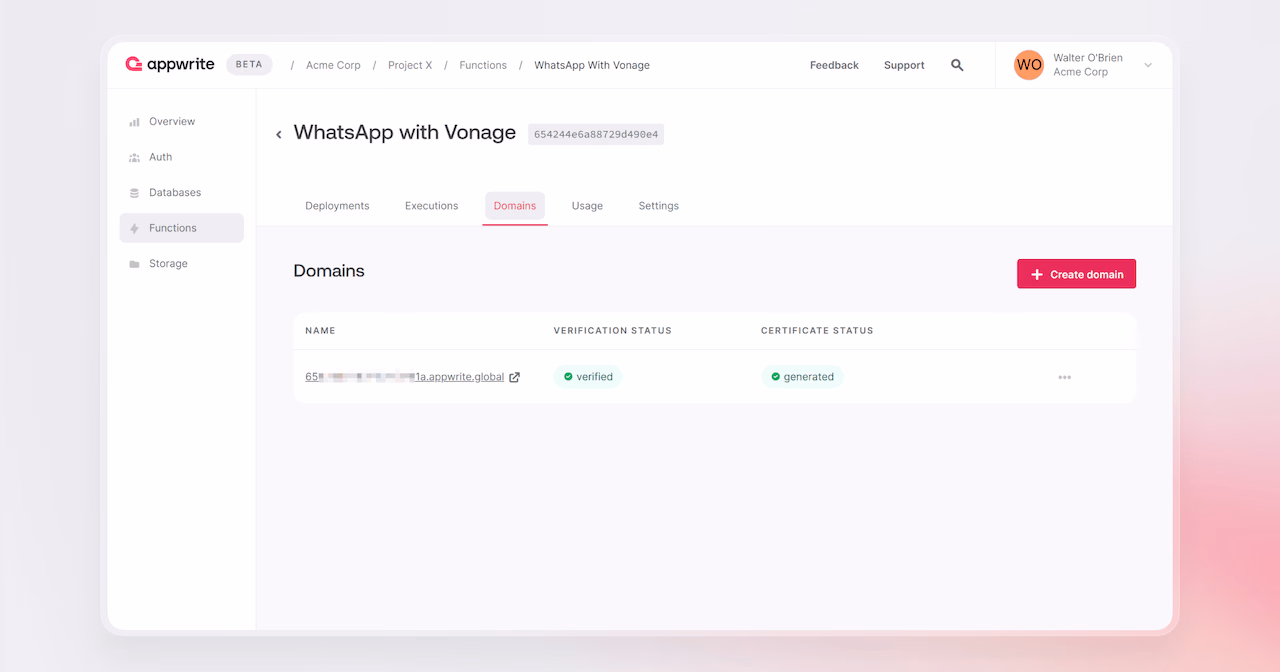The width and height of the screenshot is (1280, 672).
Task: Click the Storage folder icon in sidebar
Action: click(x=134, y=264)
